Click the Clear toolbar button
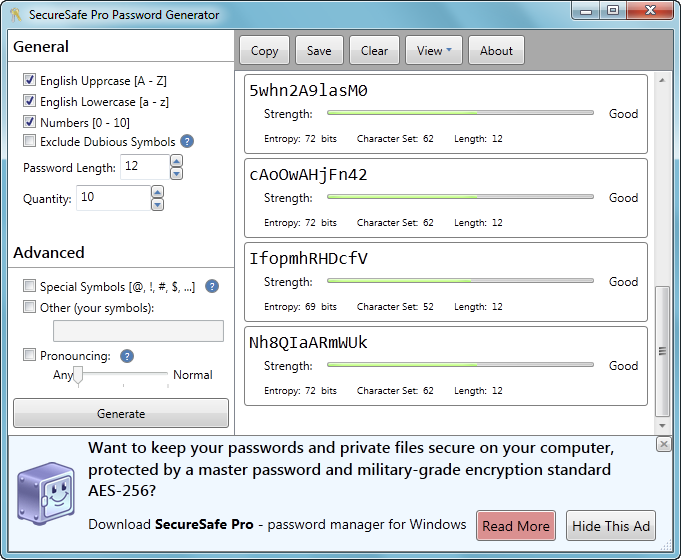 pos(374,50)
